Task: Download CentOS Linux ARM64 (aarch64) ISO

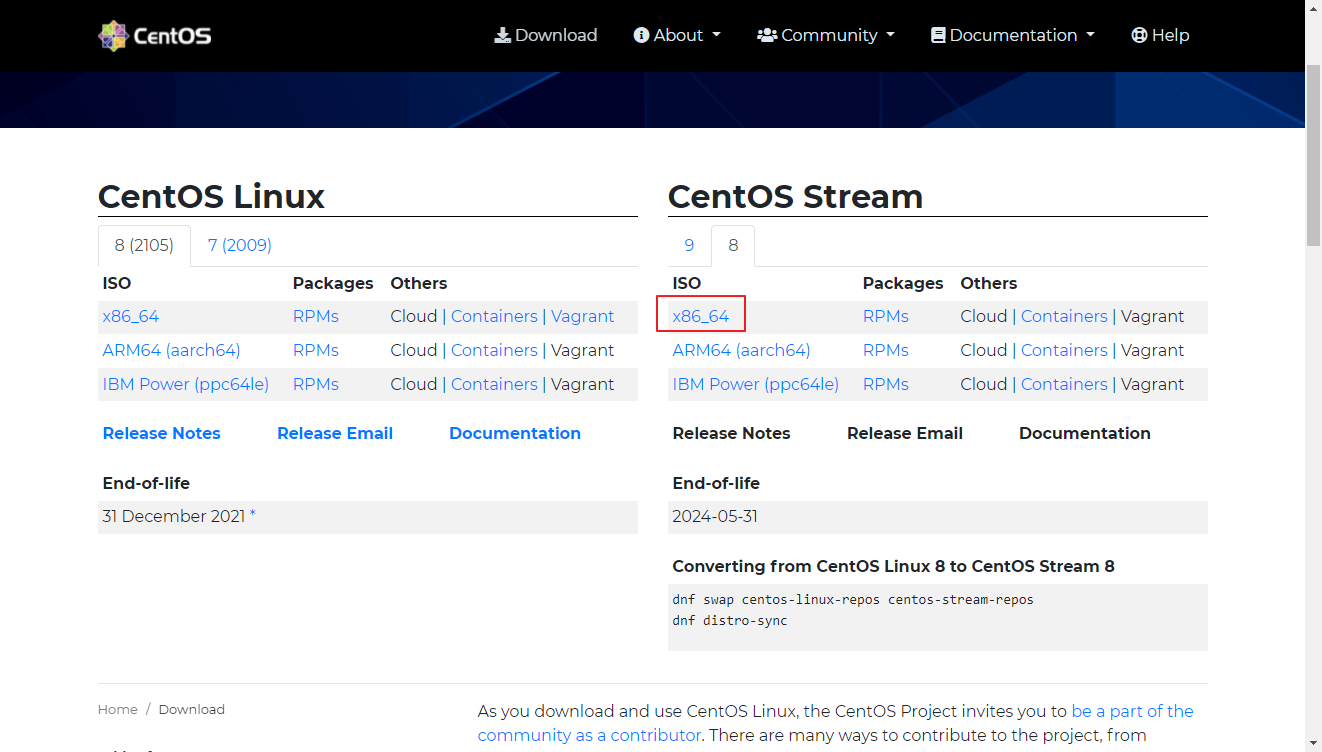Action: click(171, 350)
